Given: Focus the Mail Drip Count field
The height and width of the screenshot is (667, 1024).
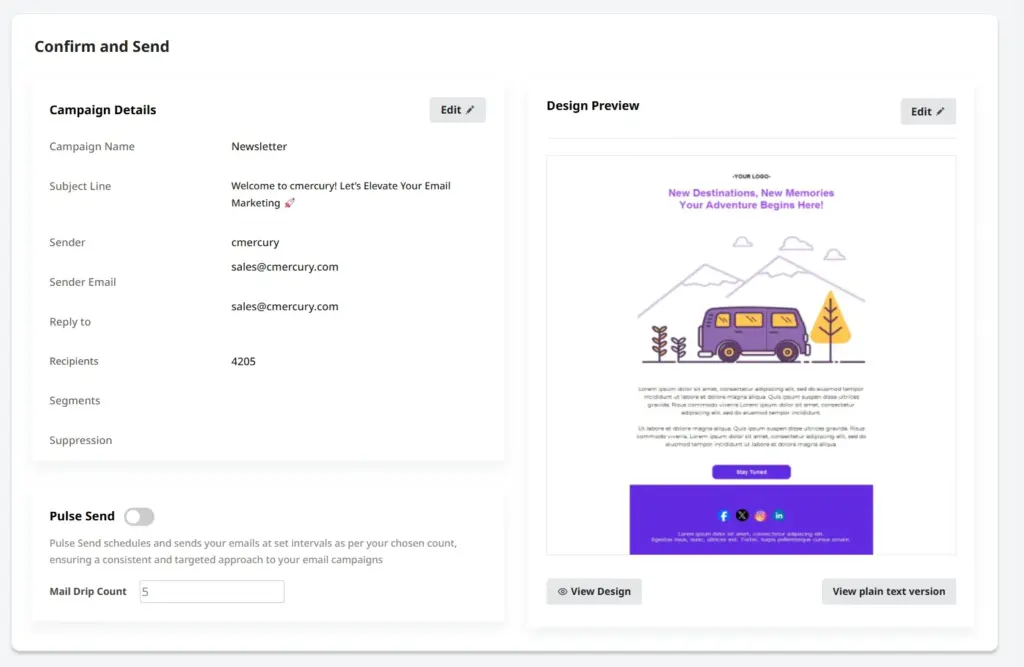Looking at the screenshot, I should click(x=212, y=591).
